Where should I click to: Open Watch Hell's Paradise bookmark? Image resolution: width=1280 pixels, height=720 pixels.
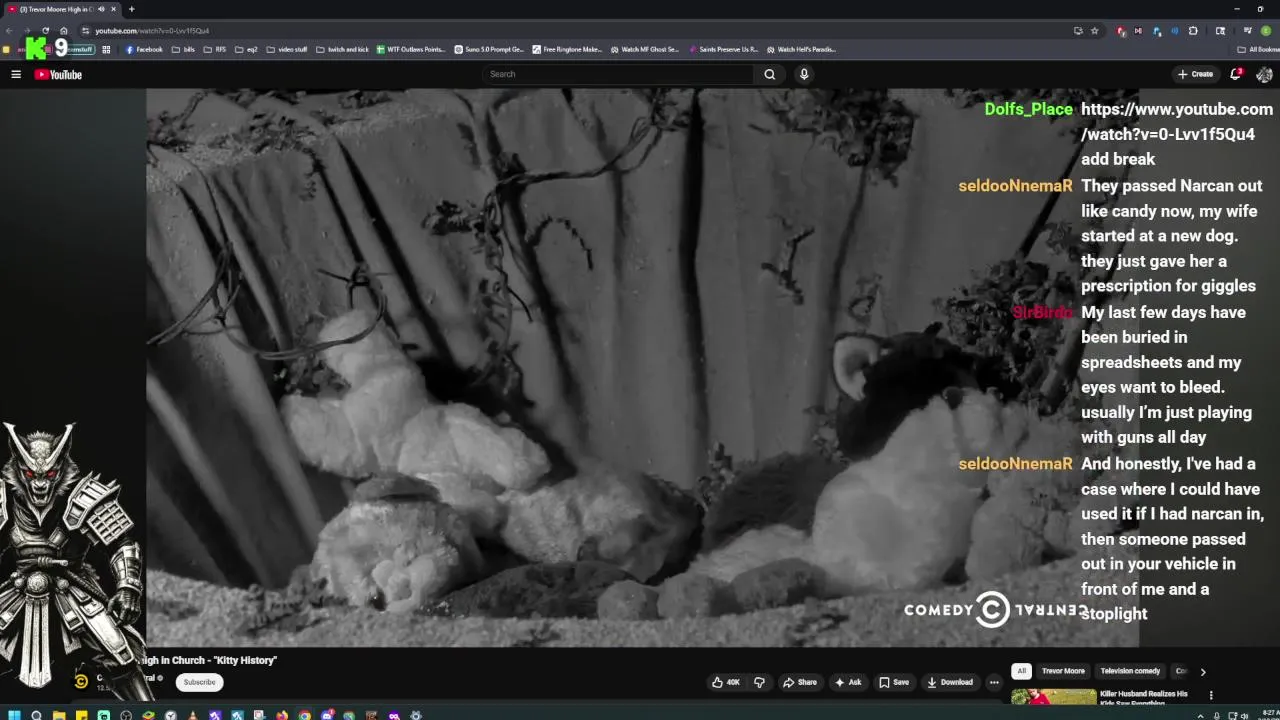pos(801,49)
